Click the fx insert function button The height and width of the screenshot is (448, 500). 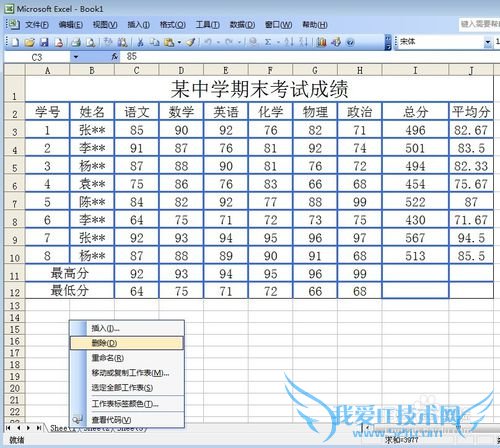pos(115,57)
